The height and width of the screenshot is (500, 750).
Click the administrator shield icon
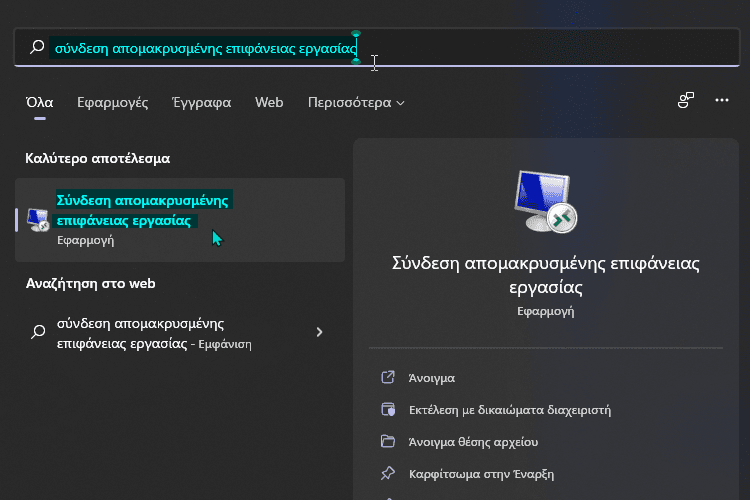pos(388,410)
